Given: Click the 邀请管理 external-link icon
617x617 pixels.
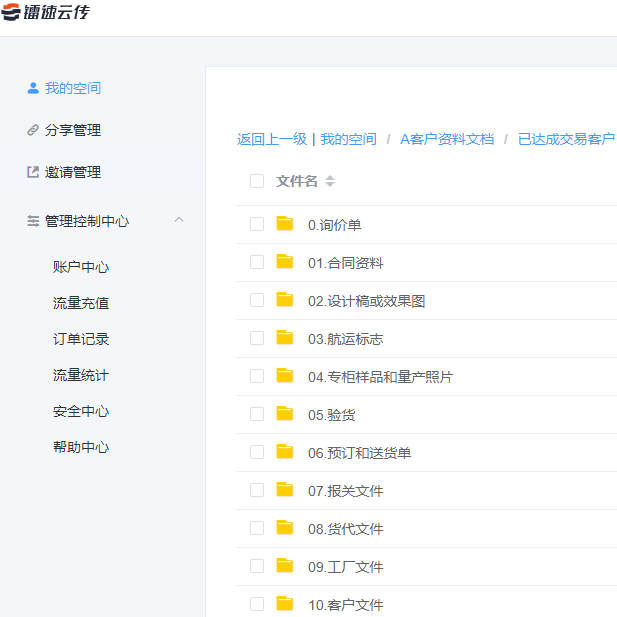Looking at the screenshot, I should point(33,172).
